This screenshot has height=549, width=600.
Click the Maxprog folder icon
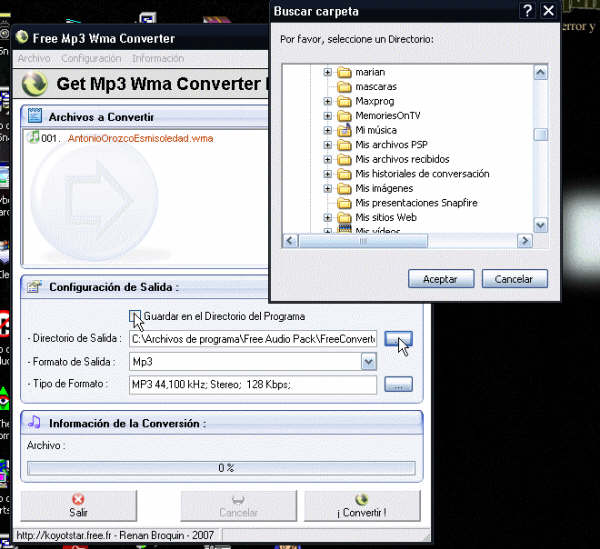tap(344, 101)
